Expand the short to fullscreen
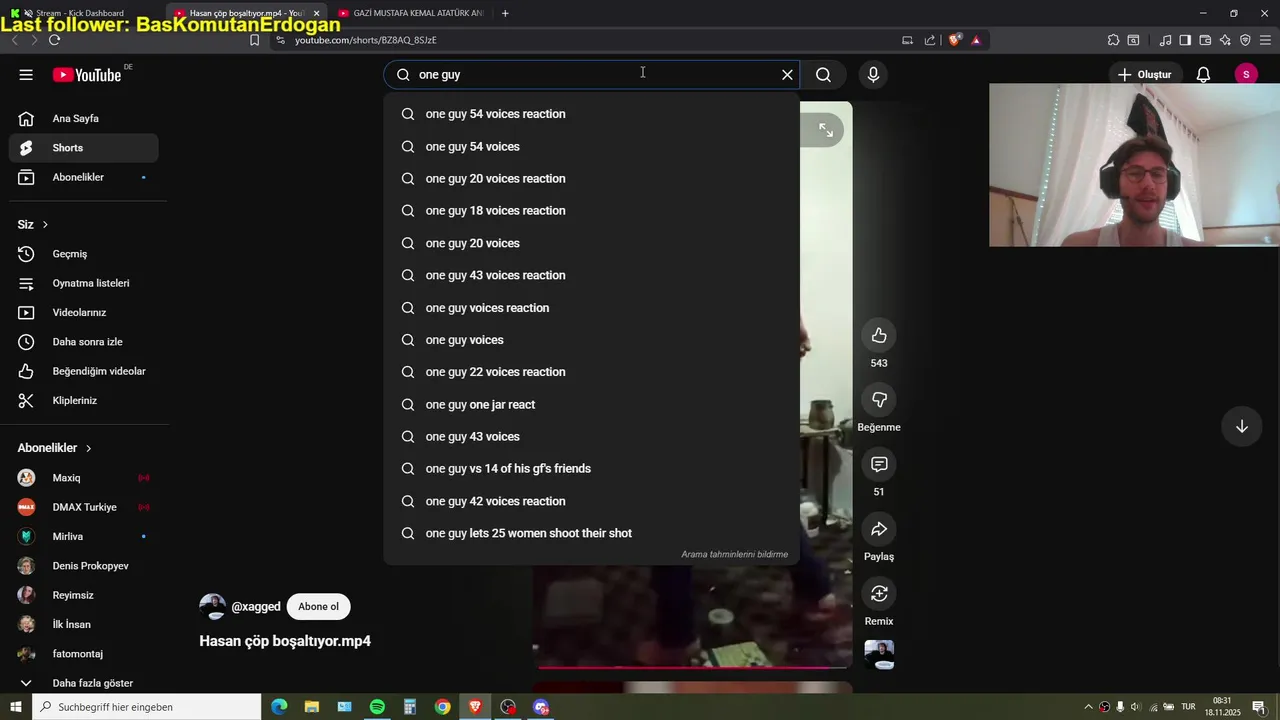Image resolution: width=1280 pixels, height=720 pixels. pos(826,130)
